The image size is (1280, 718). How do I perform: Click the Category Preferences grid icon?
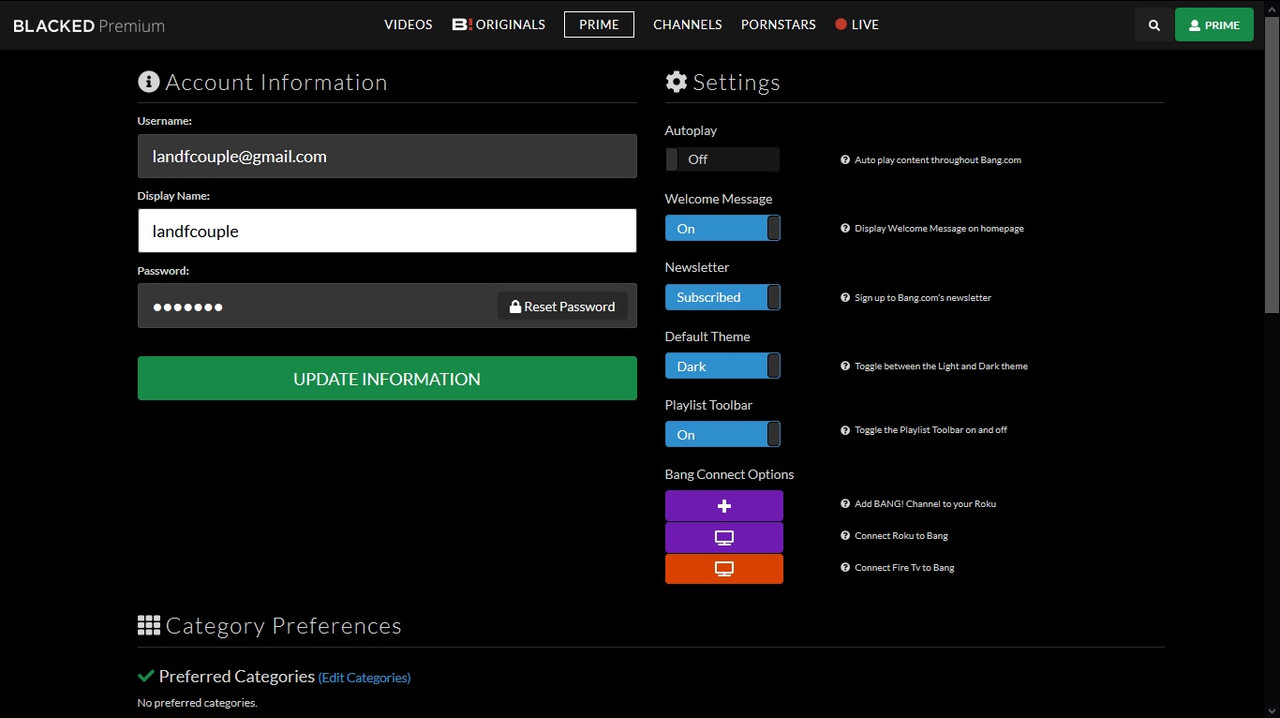[x=149, y=626]
